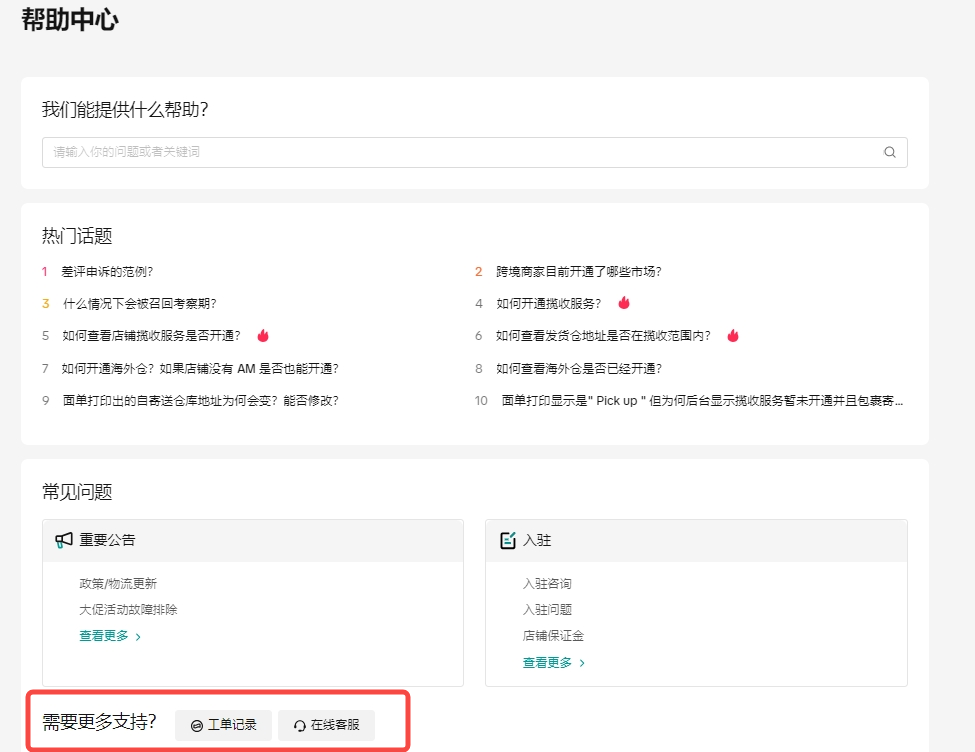Select 政策/物流更新 category

click(x=118, y=584)
